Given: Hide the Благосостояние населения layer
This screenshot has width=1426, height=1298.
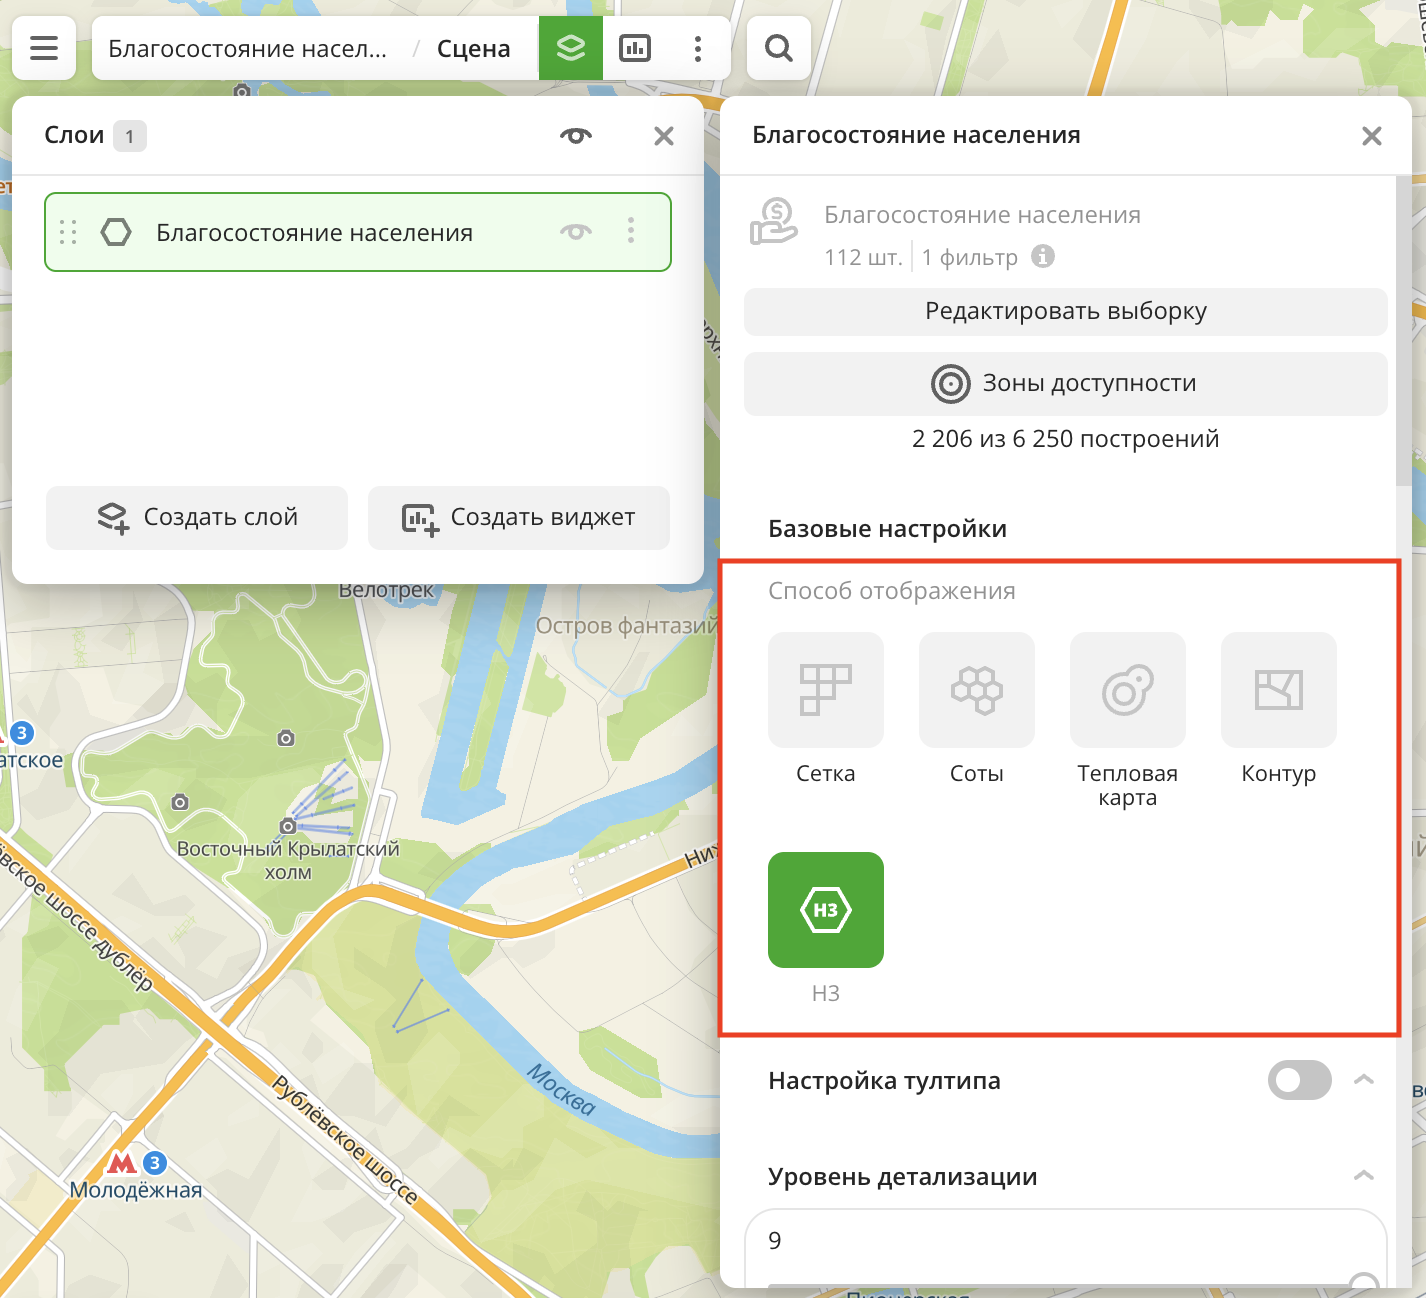Looking at the screenshot, I should pos(575,232).
